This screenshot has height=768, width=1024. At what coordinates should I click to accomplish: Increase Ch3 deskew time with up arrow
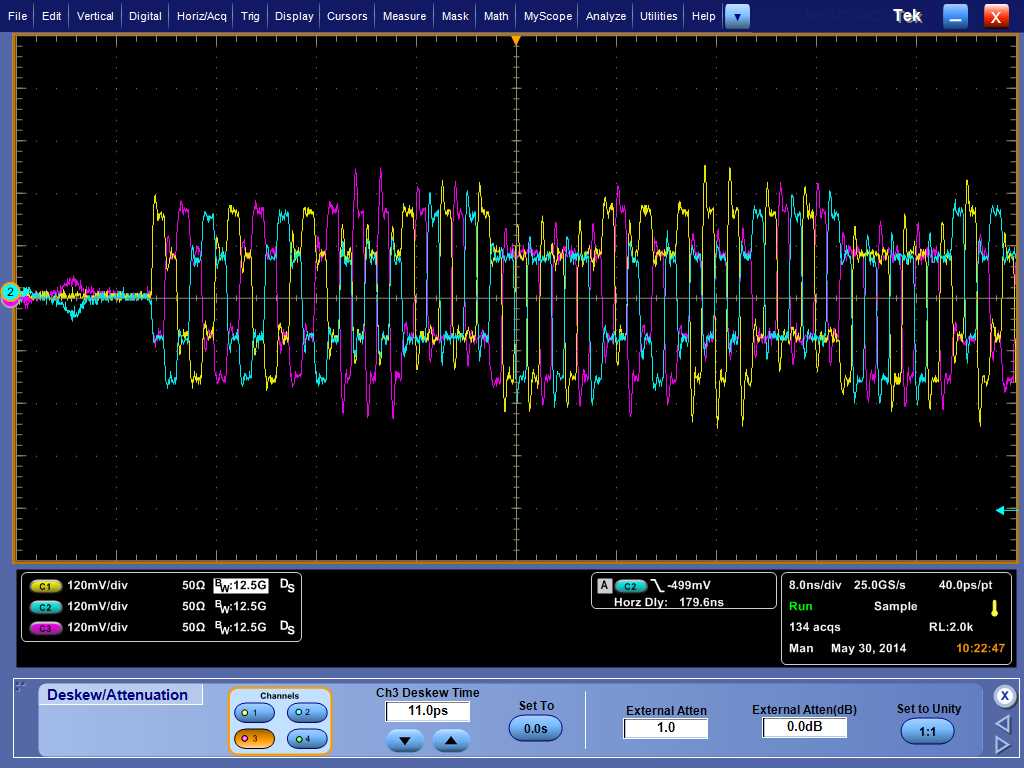pos(451,741)
